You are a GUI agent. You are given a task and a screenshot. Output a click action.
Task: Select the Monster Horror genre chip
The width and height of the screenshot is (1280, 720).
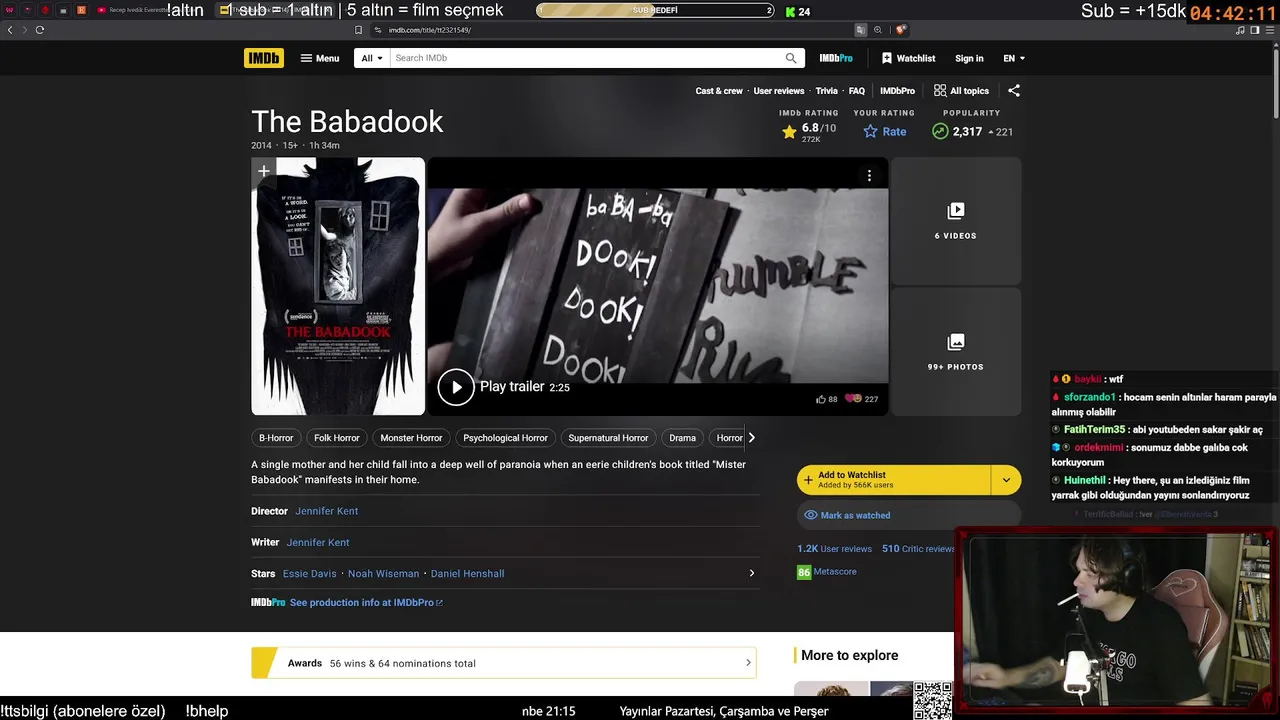coord(411,438)
